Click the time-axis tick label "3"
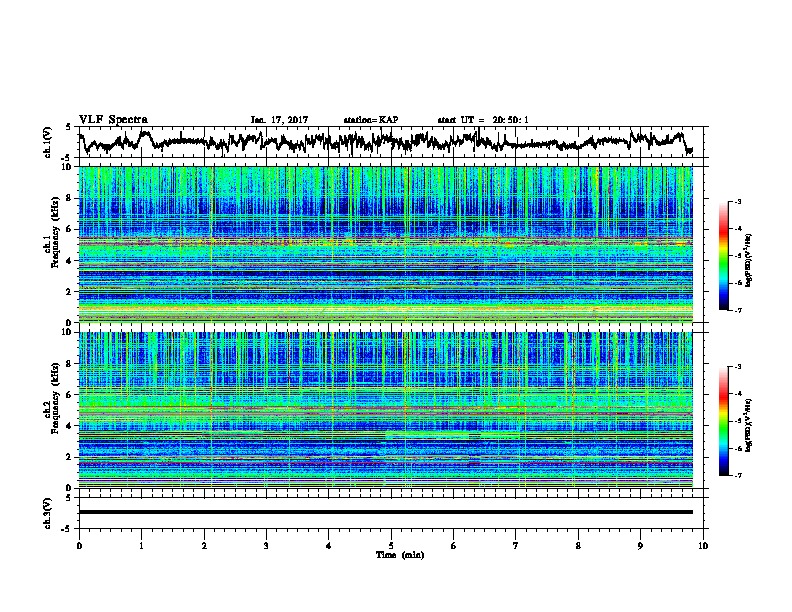The height and width of the screenshot is (612, 792). (266, 546)
